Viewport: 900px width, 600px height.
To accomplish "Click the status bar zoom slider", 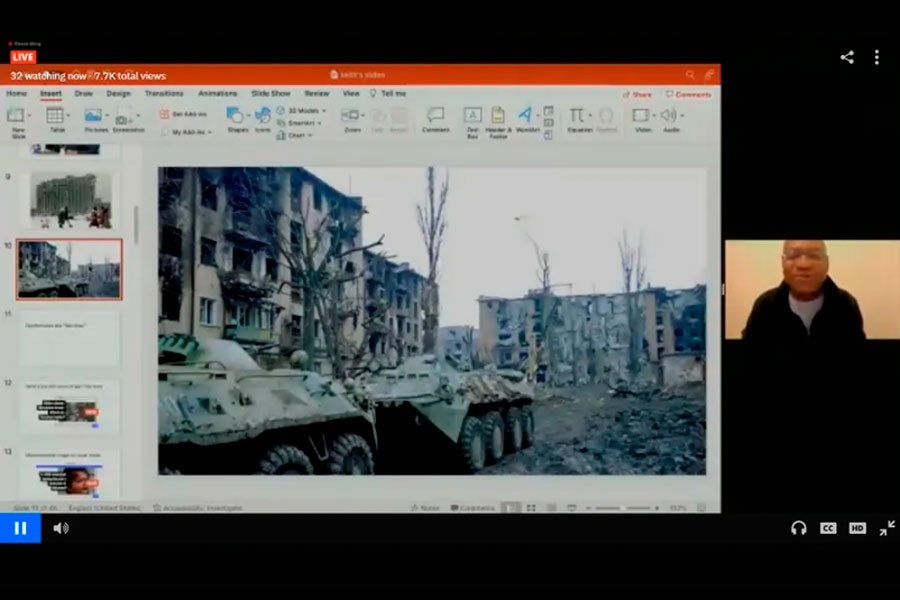I will point(623,508).
